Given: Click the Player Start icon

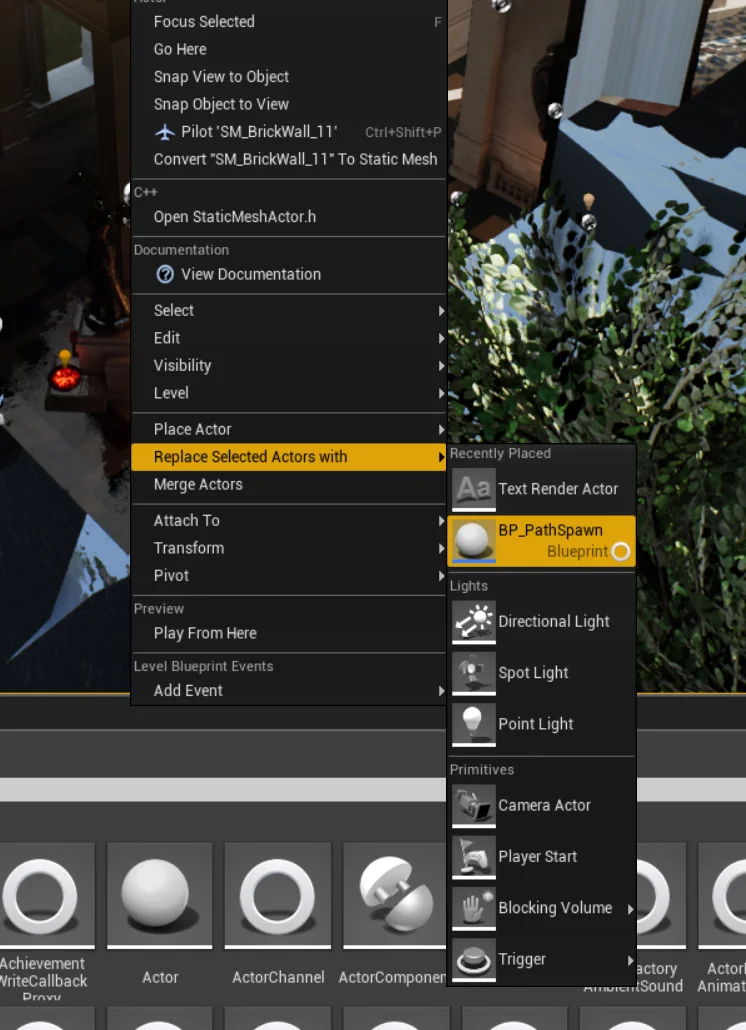Looking at the screenshot, I should 473,857.
